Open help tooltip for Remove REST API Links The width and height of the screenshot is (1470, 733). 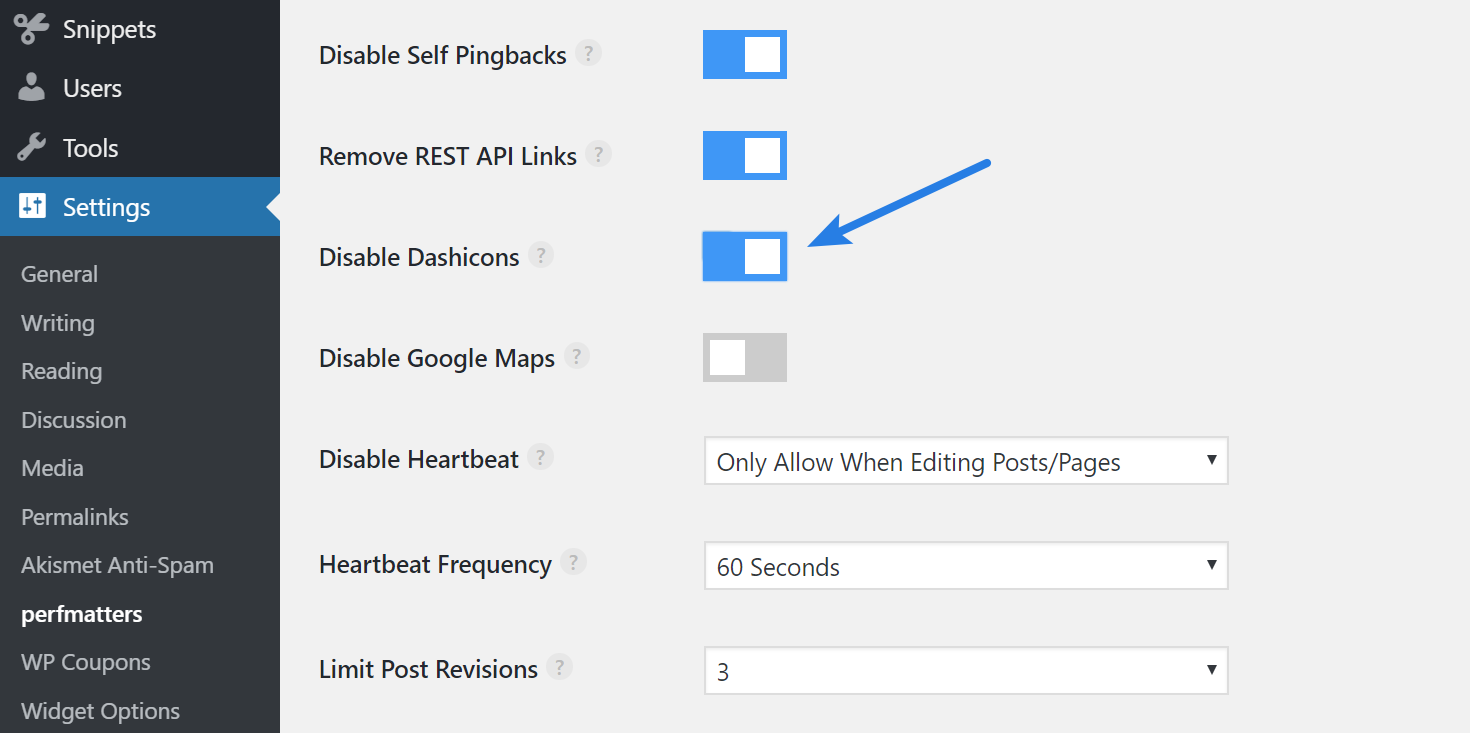(598, 155)
